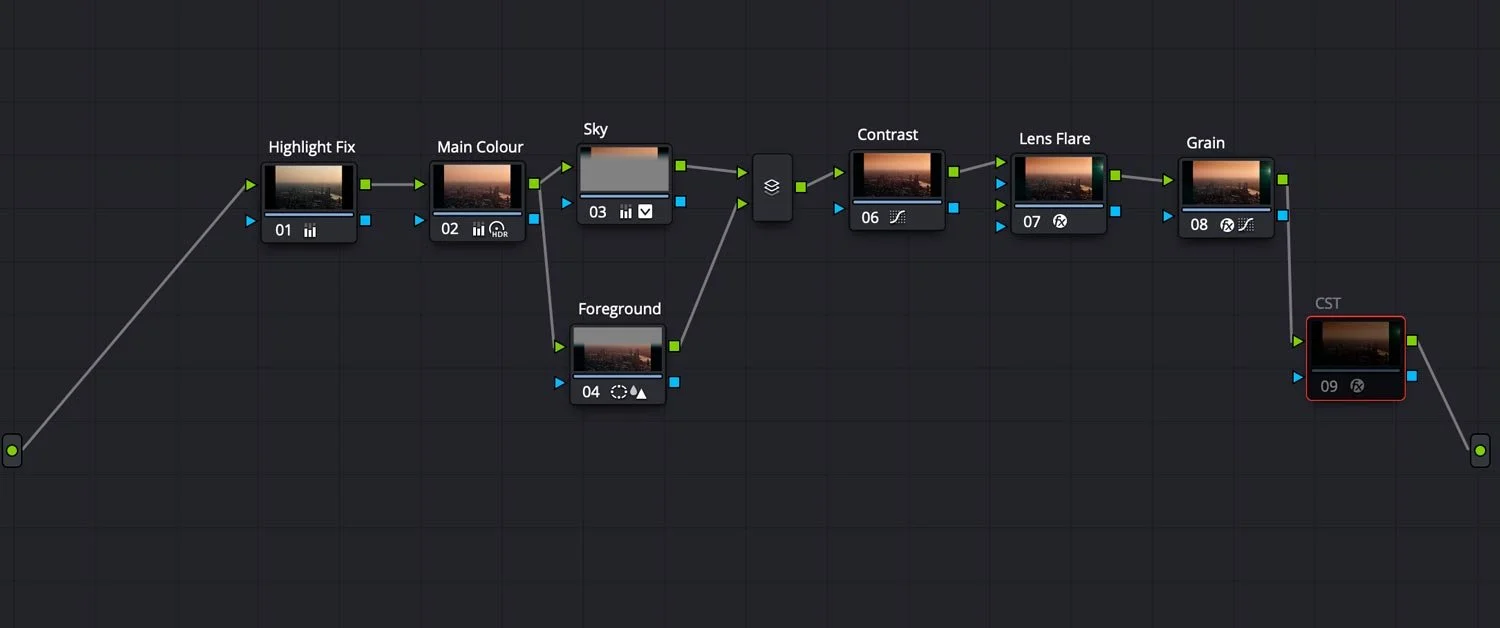1500x628 pixels.
Task: Click node number "06"
Action: click(870, 217)
